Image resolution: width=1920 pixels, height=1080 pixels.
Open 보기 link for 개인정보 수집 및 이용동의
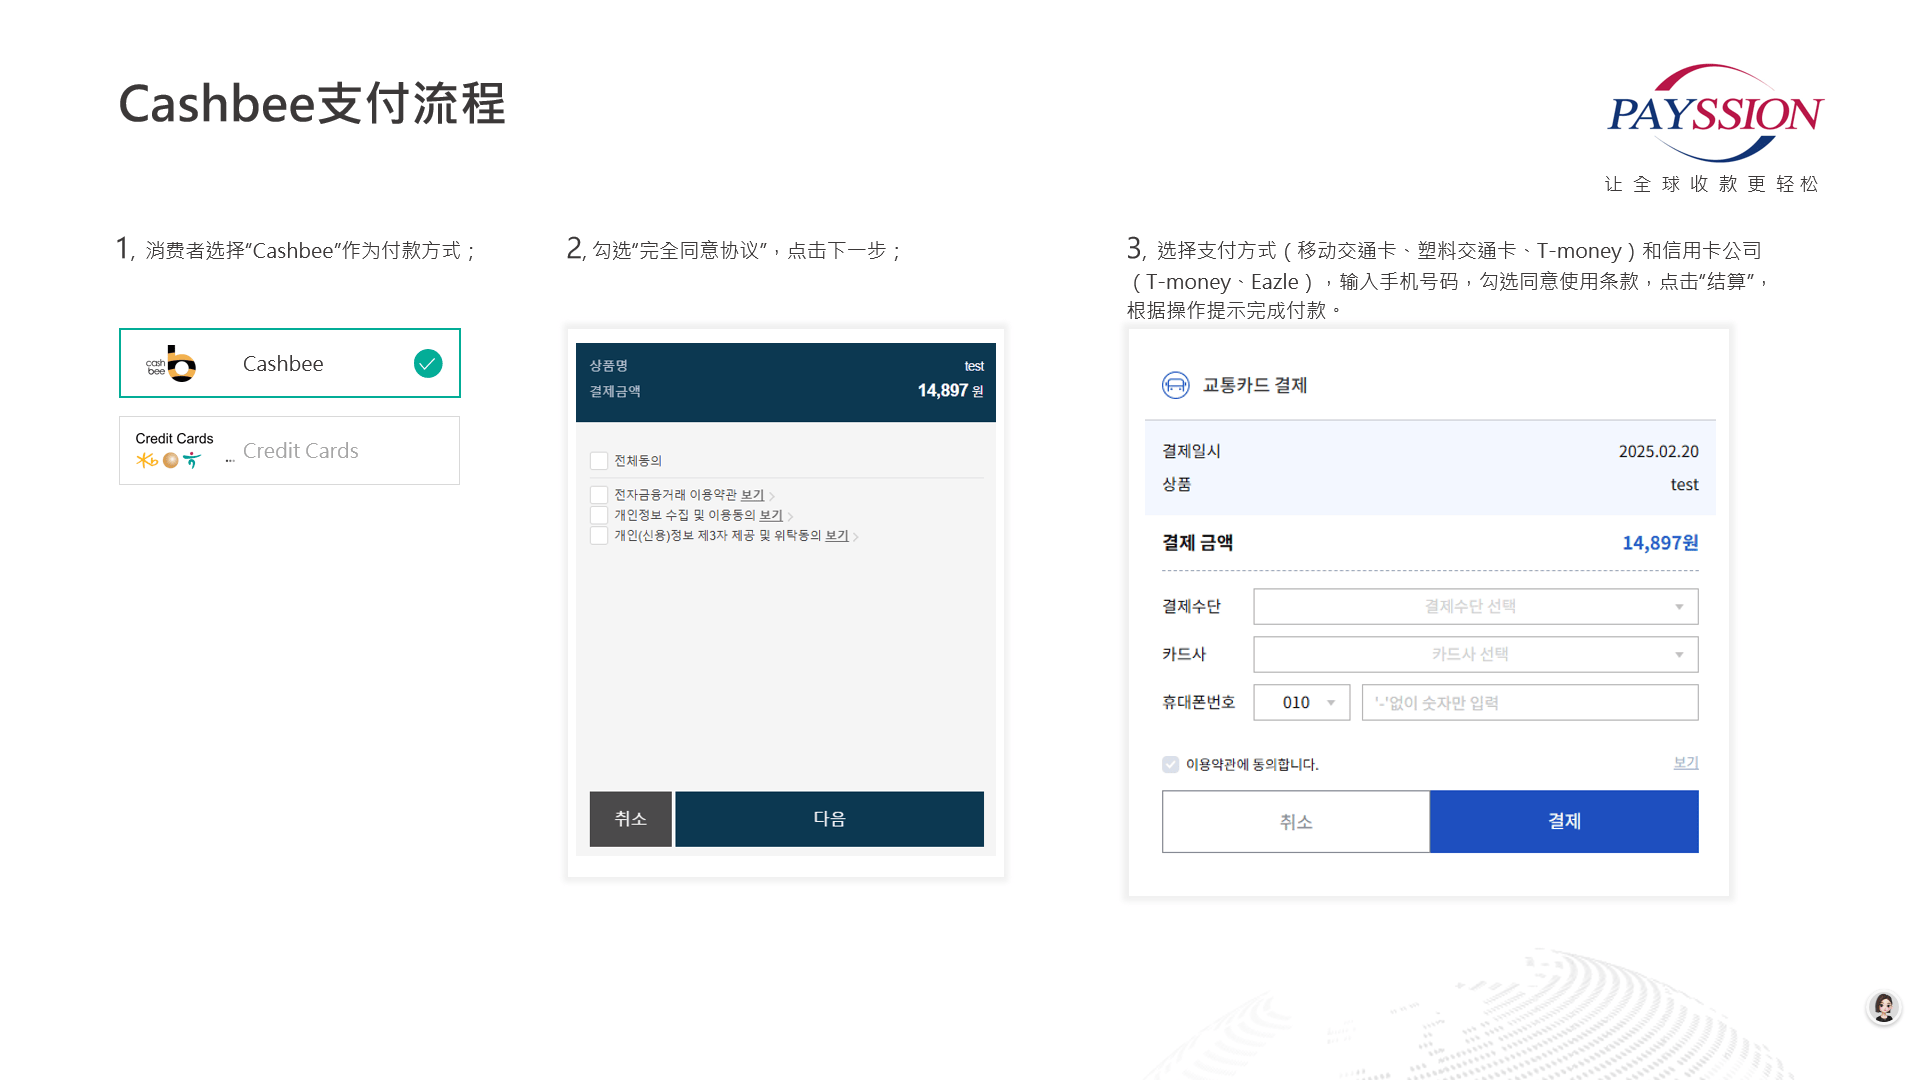771,515
